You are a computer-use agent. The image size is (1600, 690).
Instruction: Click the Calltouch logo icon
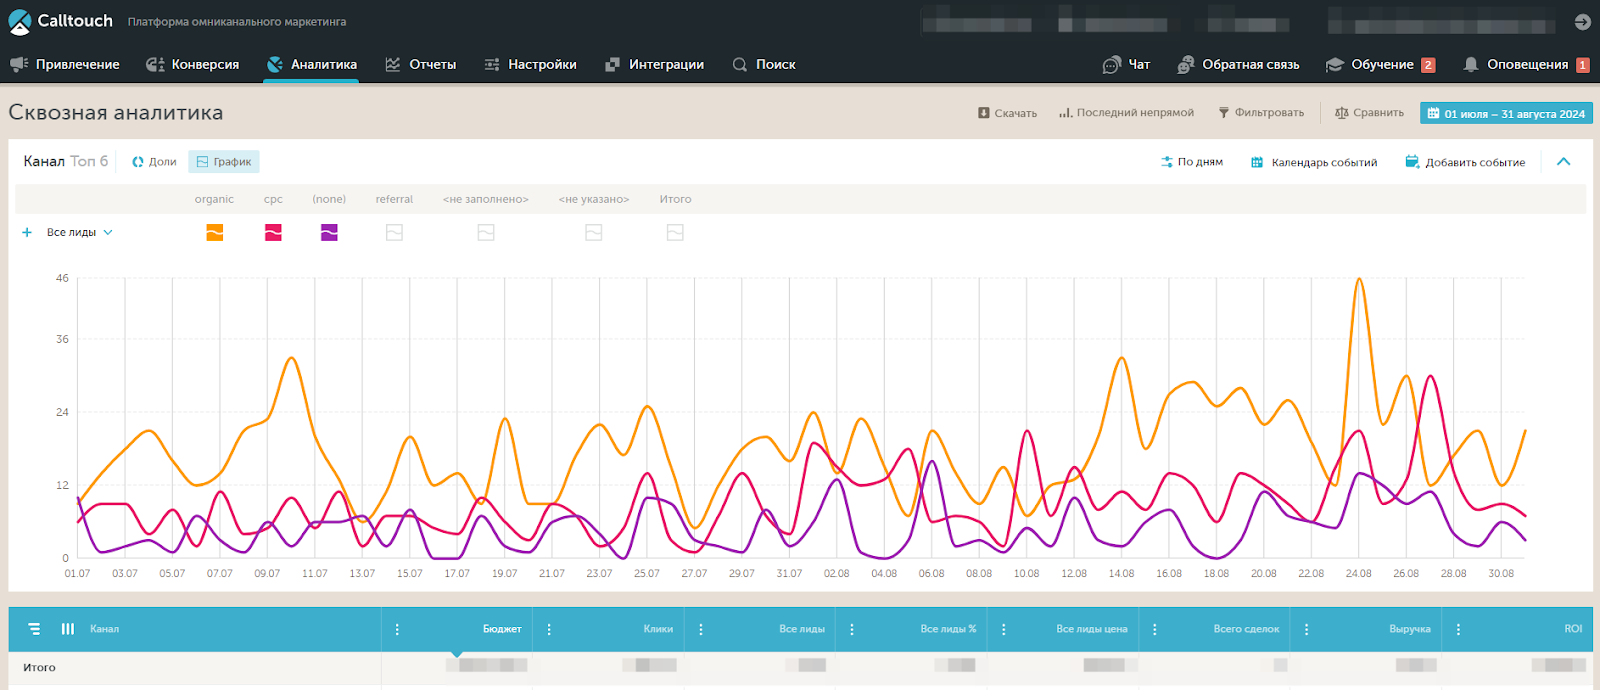click(19, 21)
